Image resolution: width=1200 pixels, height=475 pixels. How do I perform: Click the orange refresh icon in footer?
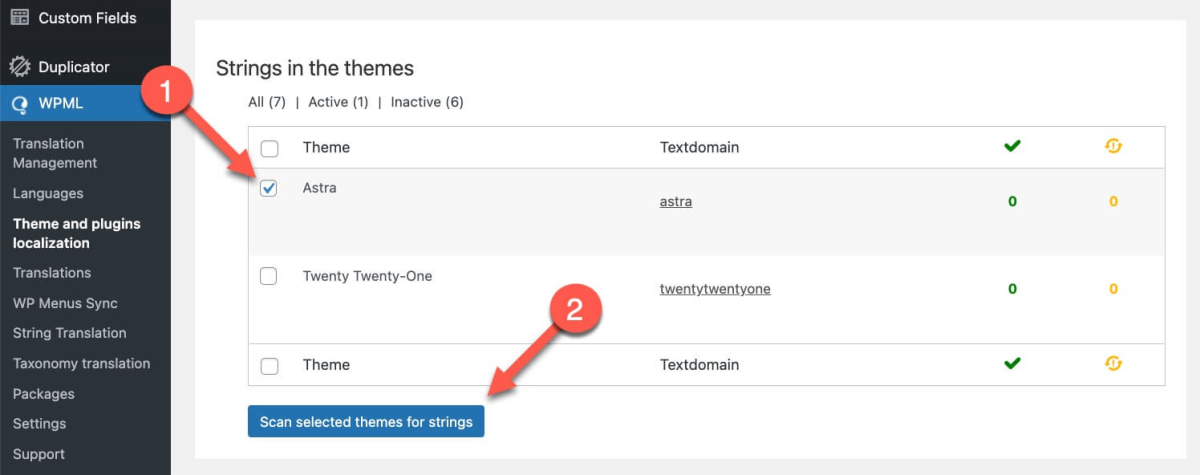click(x=1113, y=364)
